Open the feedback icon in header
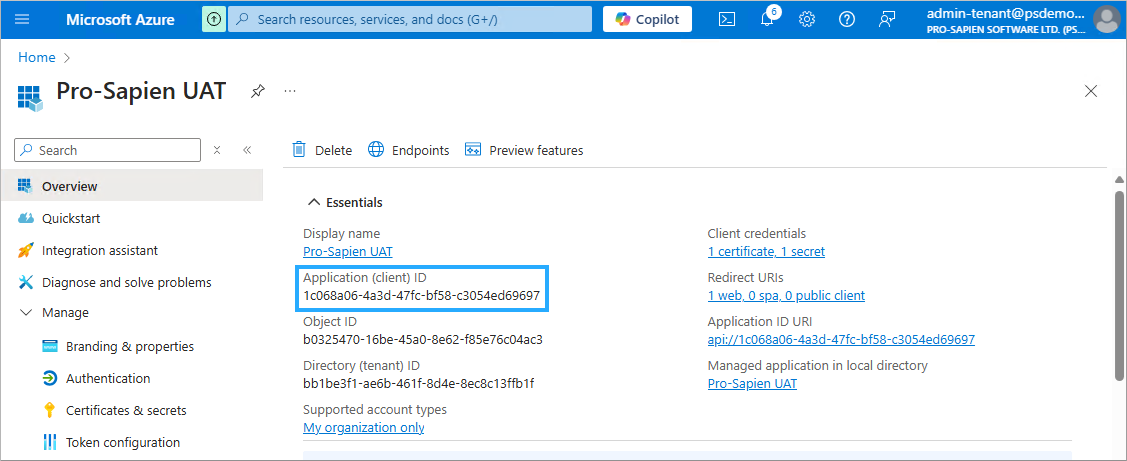 pyautogui.click(x=886, y=19)
